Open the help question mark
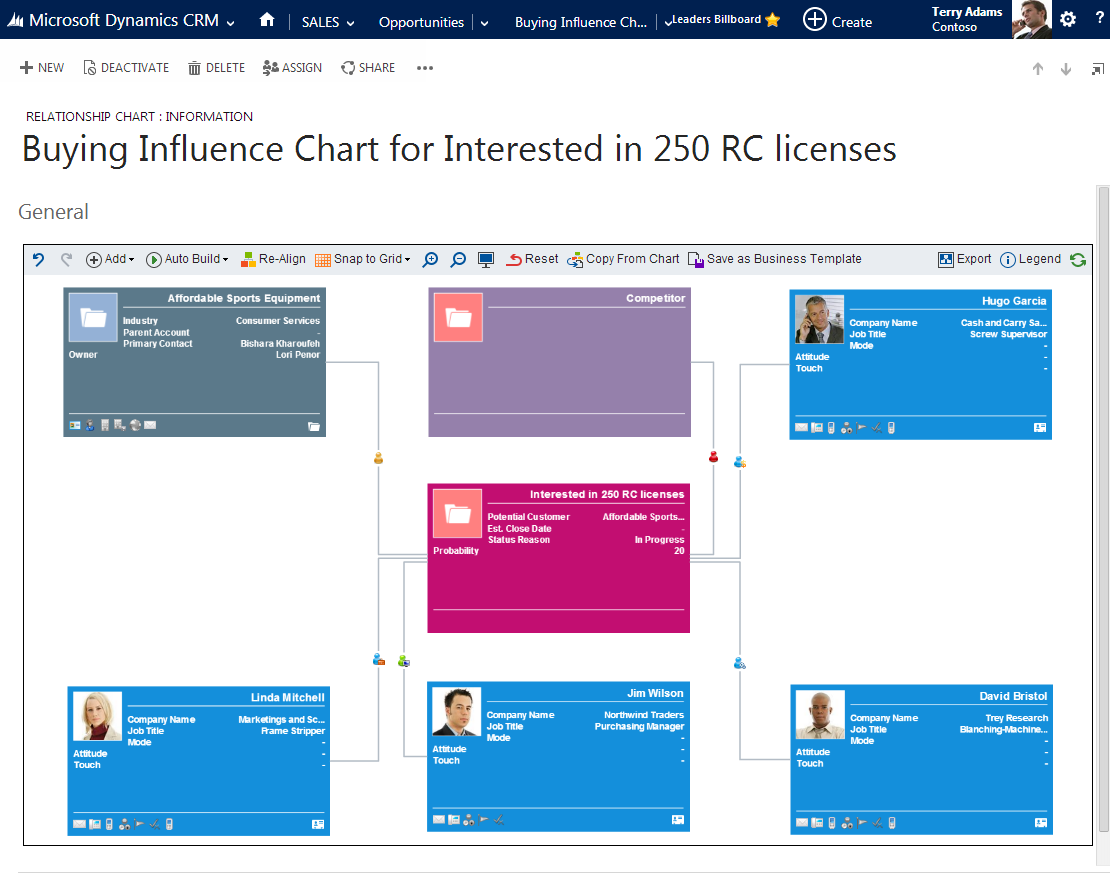The width and height of the screenshot is (1110, 893). pos(1099,18)
